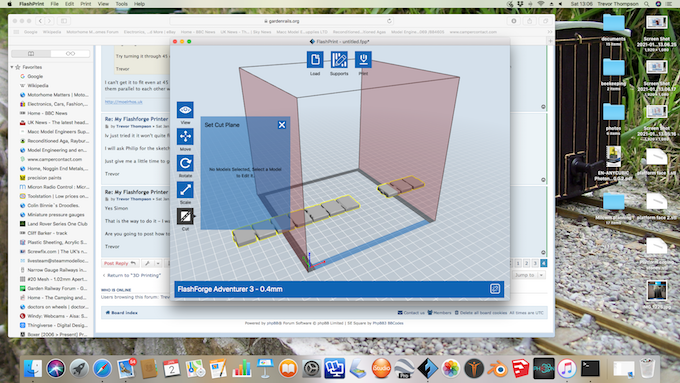
Task: Open Calendar from the Dock
Action: tap(172, 368)
